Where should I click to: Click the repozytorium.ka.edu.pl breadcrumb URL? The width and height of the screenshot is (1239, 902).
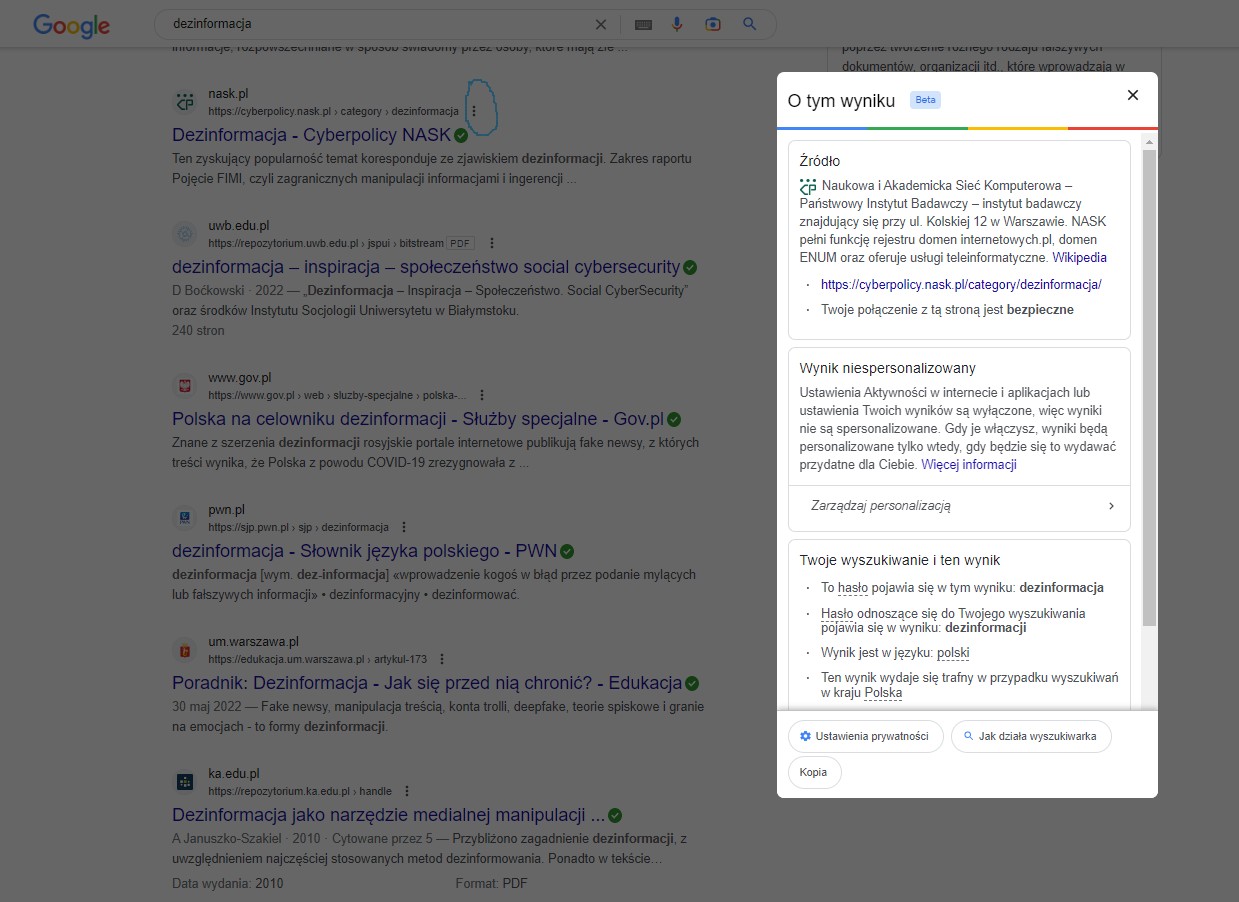pos(300,791)
